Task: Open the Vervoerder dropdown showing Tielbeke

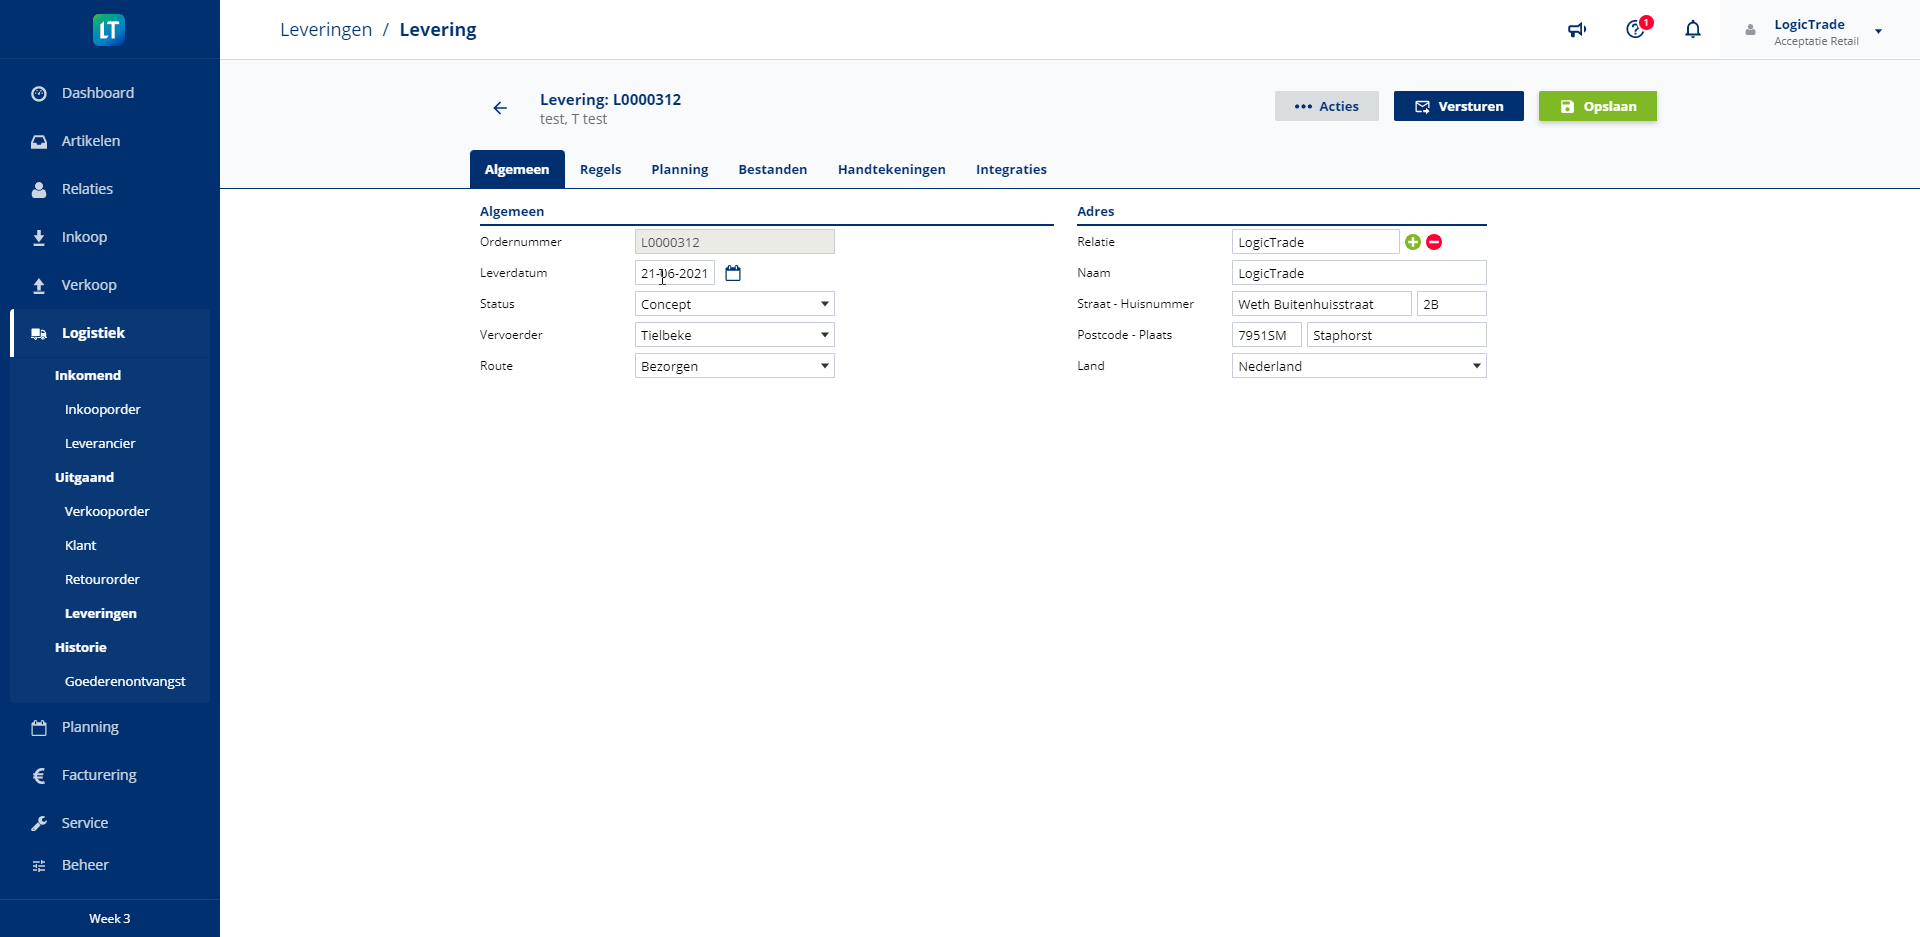Action: pos(734,335)
